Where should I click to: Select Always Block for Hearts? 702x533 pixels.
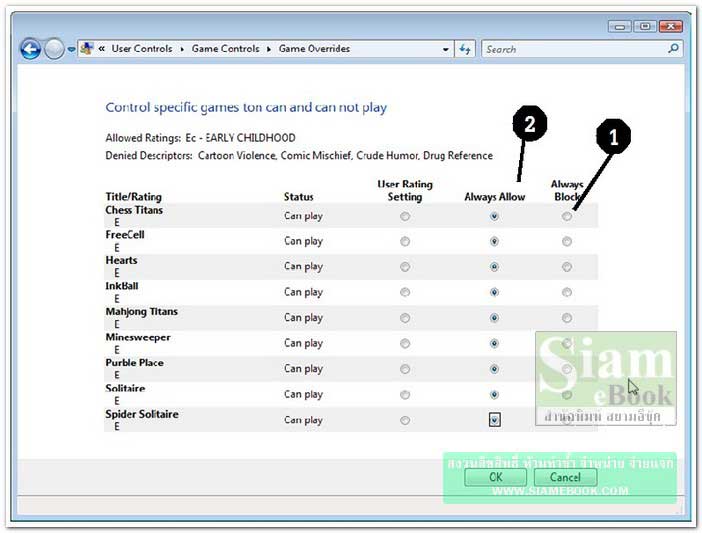[x=567, y=267]
